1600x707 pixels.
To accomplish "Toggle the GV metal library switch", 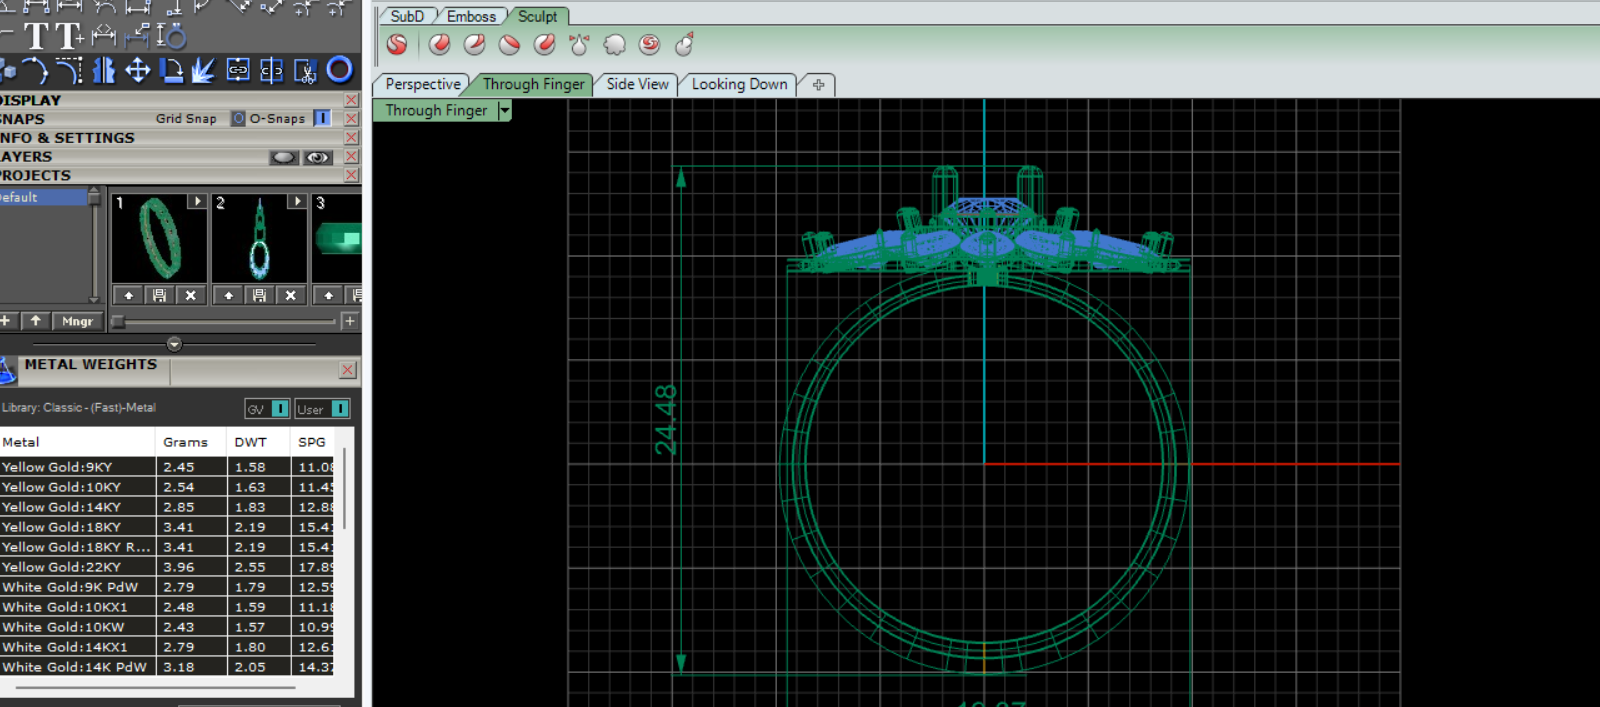I will pos(279,409).
